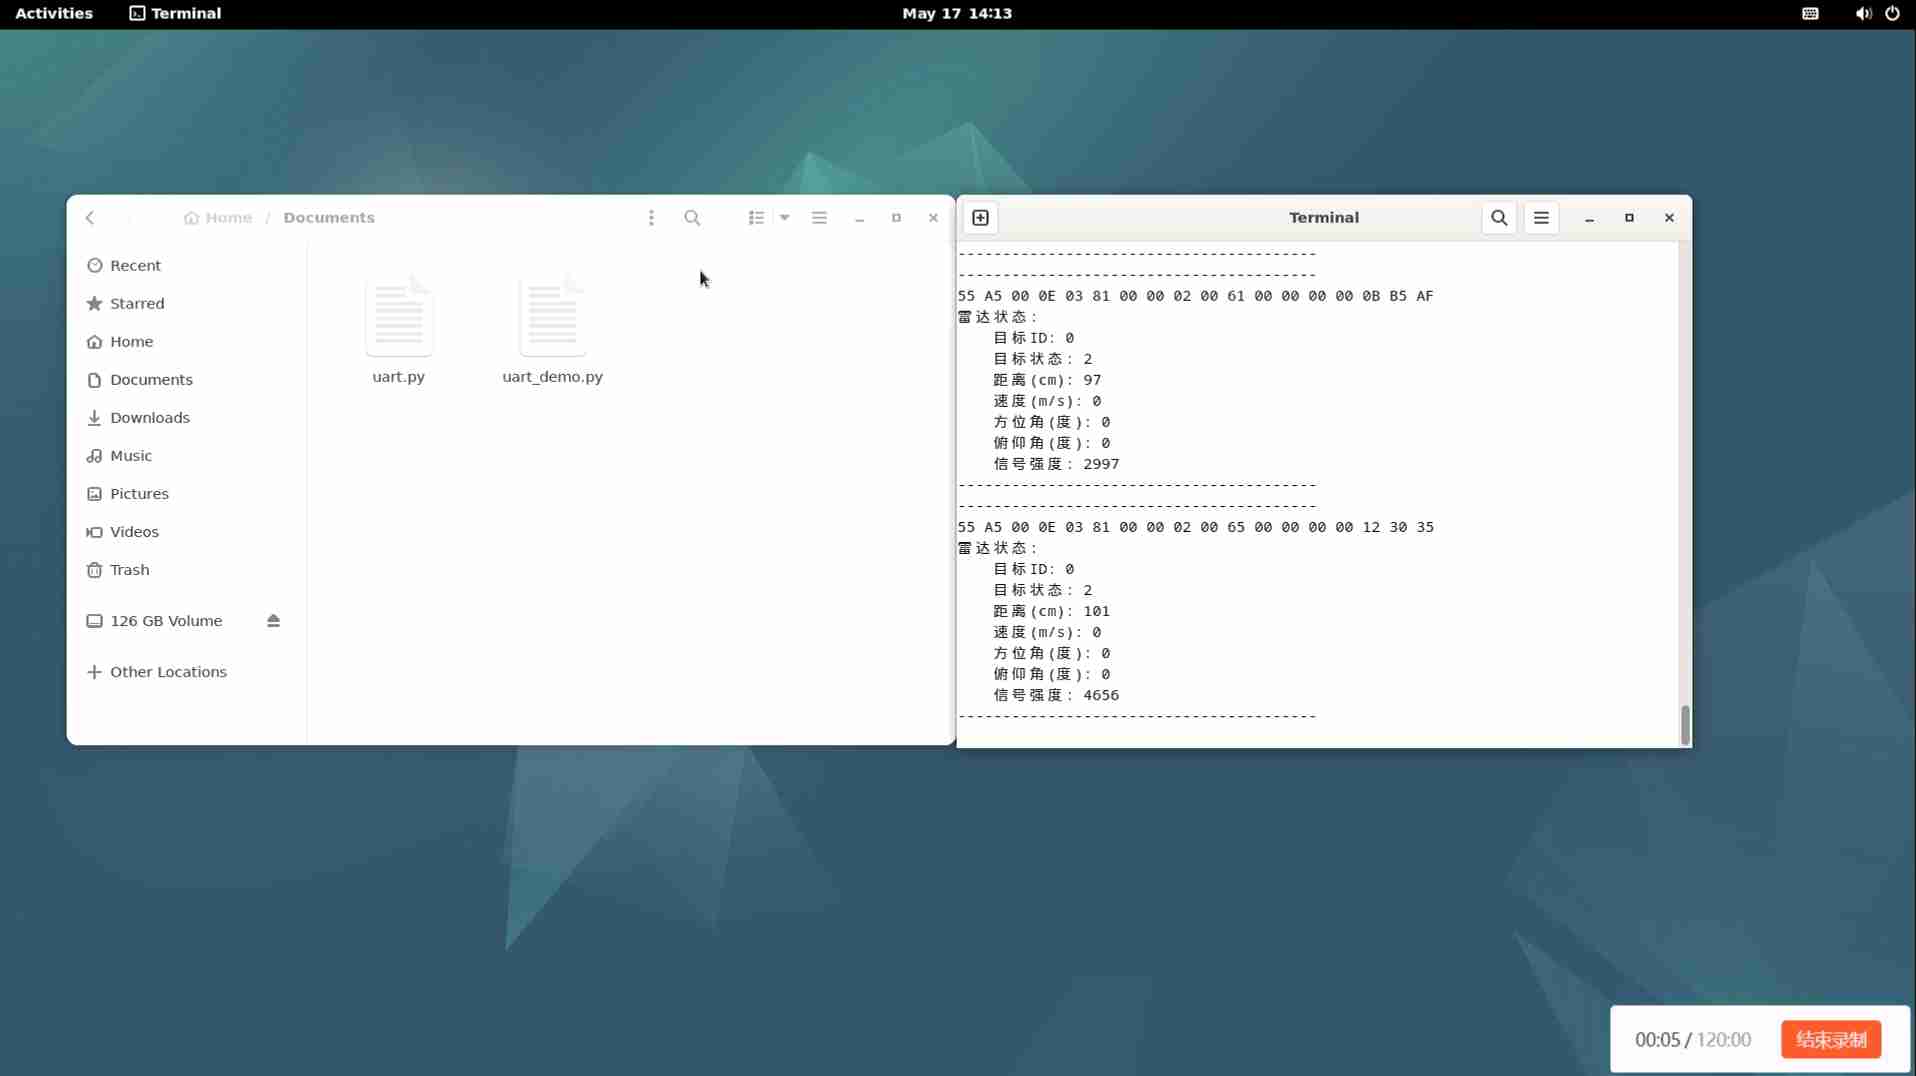1916x1076 pixels.
Task: Click the red stop recording button
Action: pyautogui.click(x=1830, y=1040)
